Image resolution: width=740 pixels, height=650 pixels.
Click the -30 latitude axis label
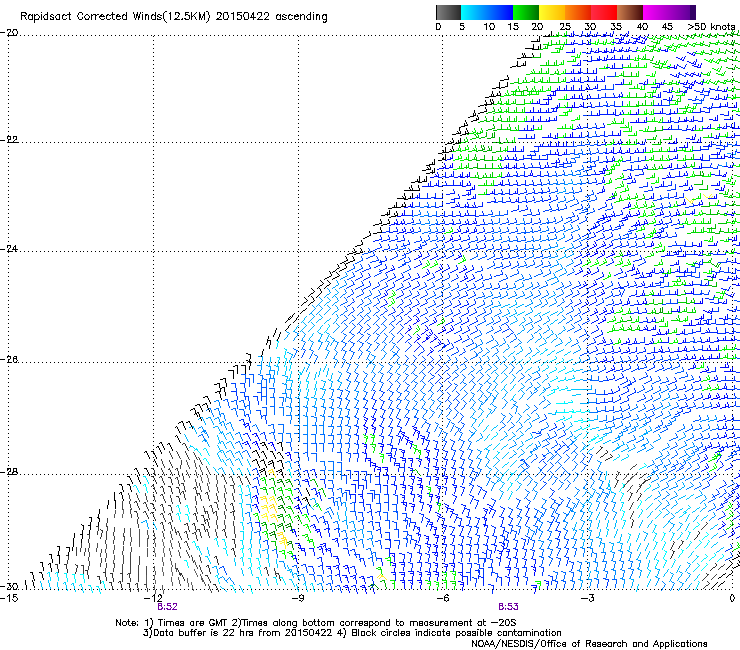pos(9,586)
